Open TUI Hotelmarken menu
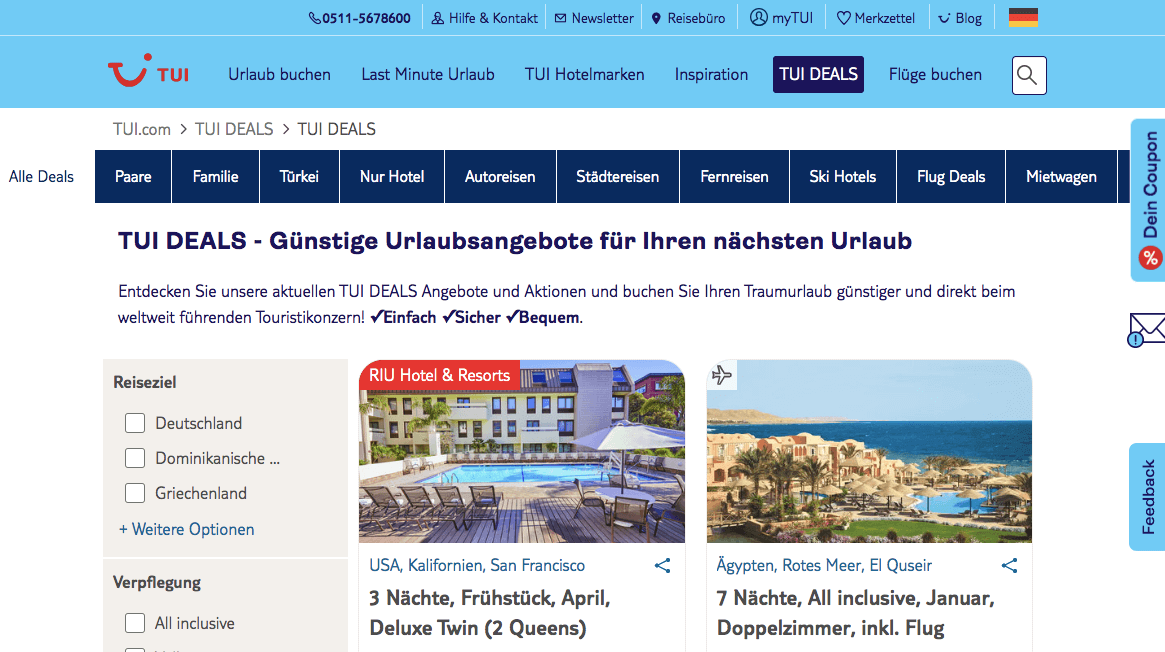This screenshot has width=1165, height=652. coord(585,74)
